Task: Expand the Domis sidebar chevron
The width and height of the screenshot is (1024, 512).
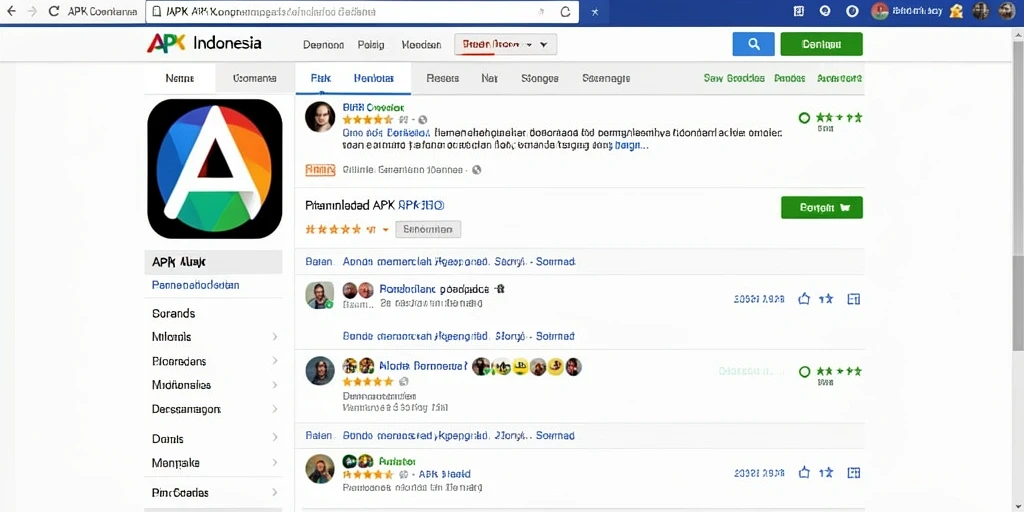Action: point(275,438)
